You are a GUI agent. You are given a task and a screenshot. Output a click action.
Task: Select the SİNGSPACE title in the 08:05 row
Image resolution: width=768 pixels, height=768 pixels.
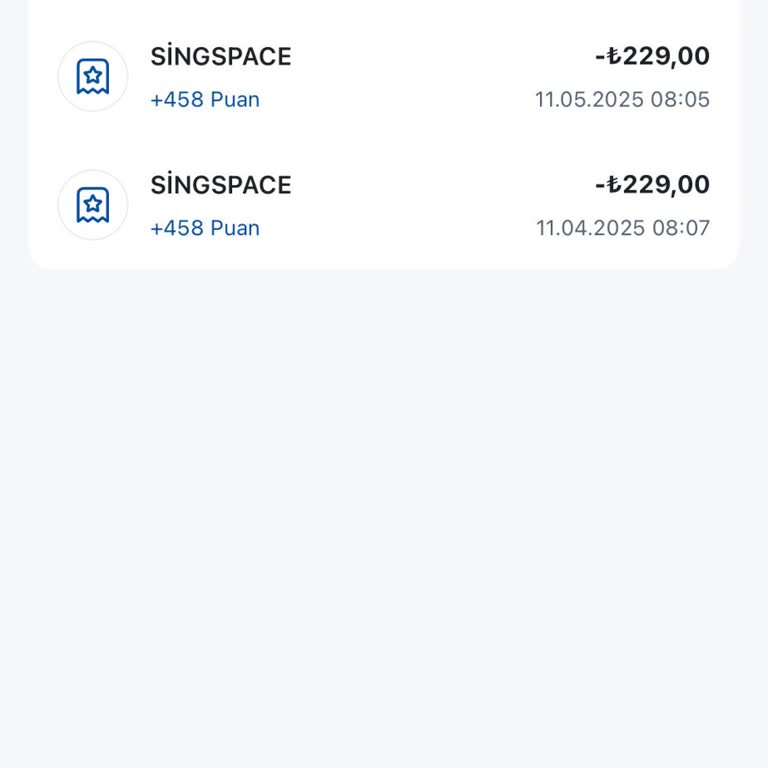click(221, 57)
